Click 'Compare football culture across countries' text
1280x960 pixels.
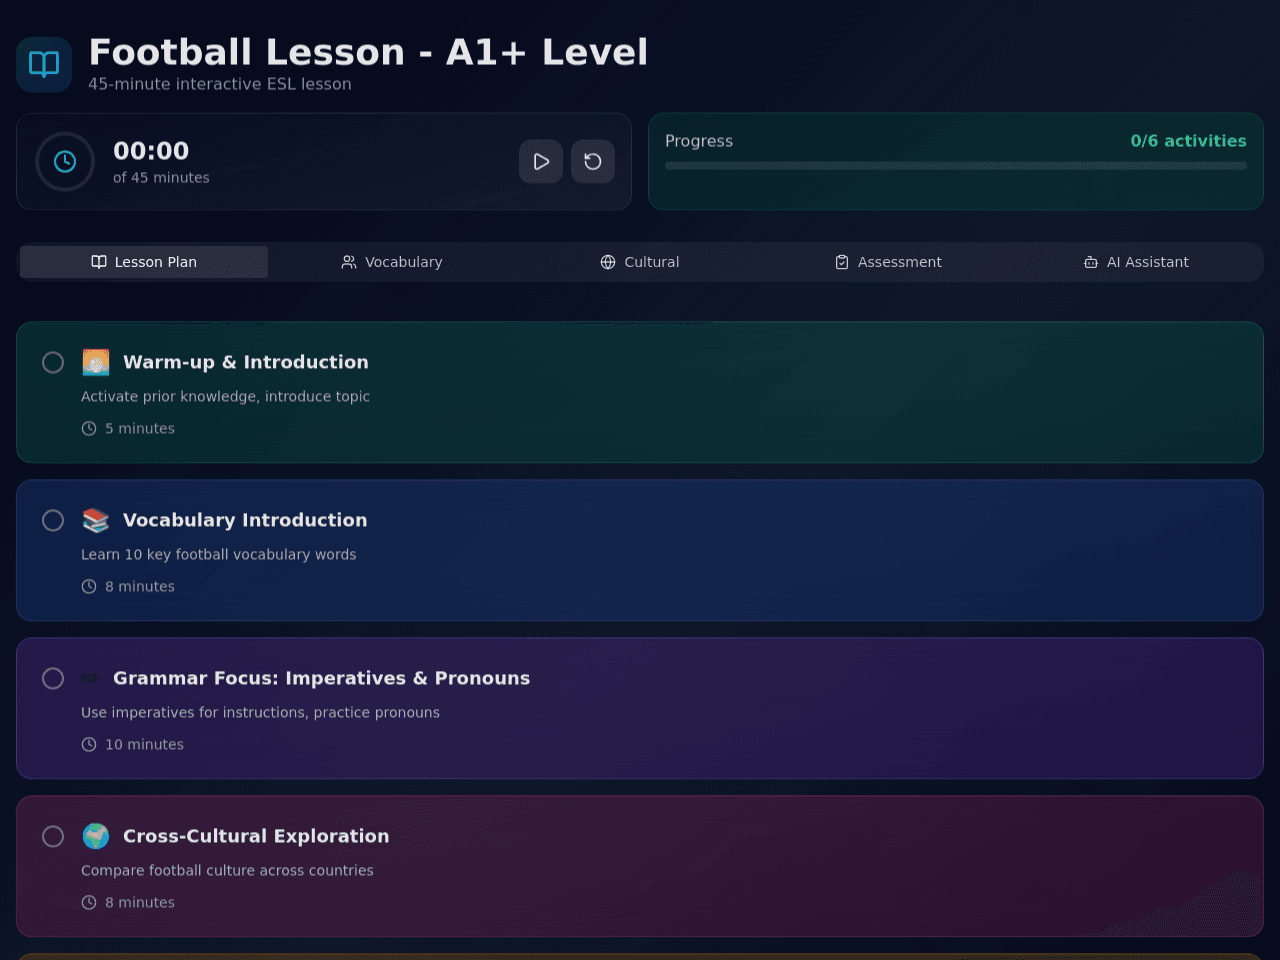pos(227,870)
